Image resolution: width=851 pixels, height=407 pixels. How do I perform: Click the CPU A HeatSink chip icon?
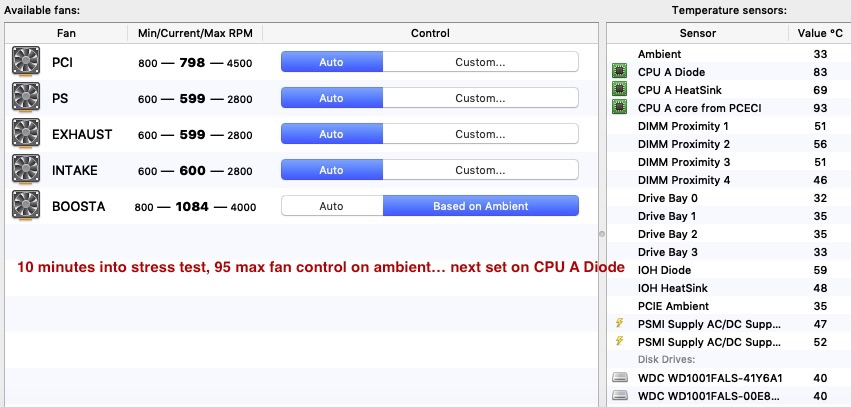(x=620, y=90)
